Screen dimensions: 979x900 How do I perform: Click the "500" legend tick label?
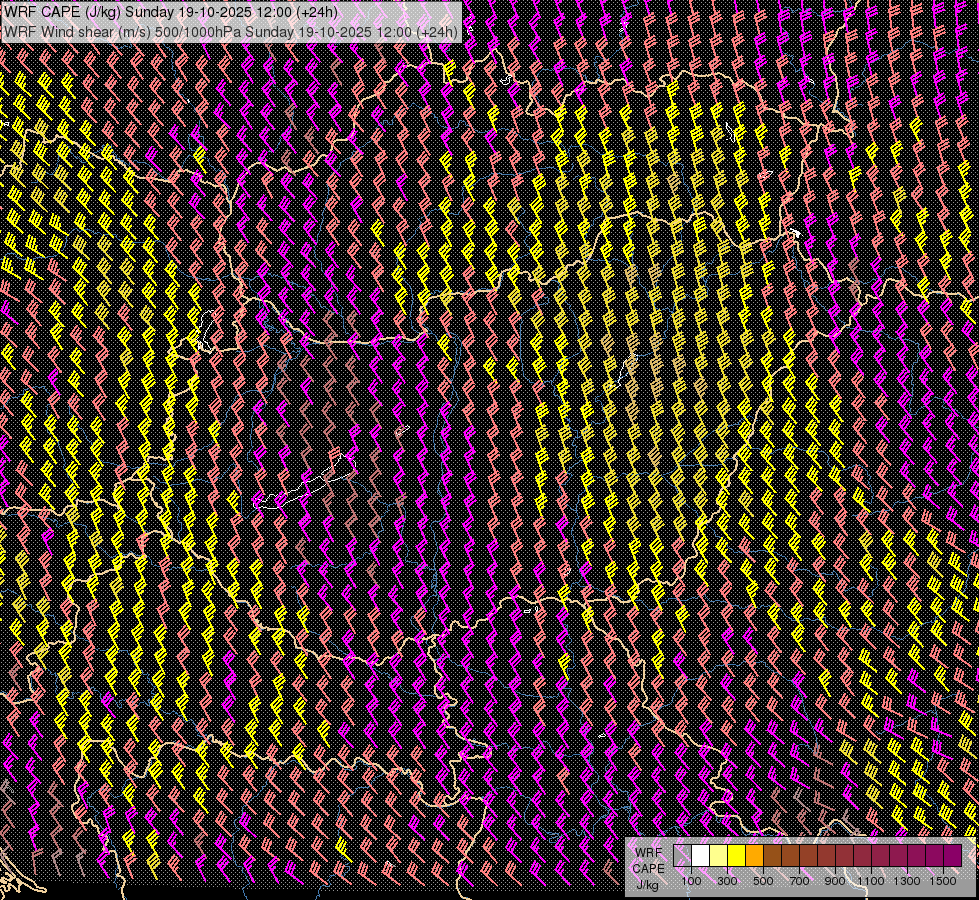tap(763, 881)
